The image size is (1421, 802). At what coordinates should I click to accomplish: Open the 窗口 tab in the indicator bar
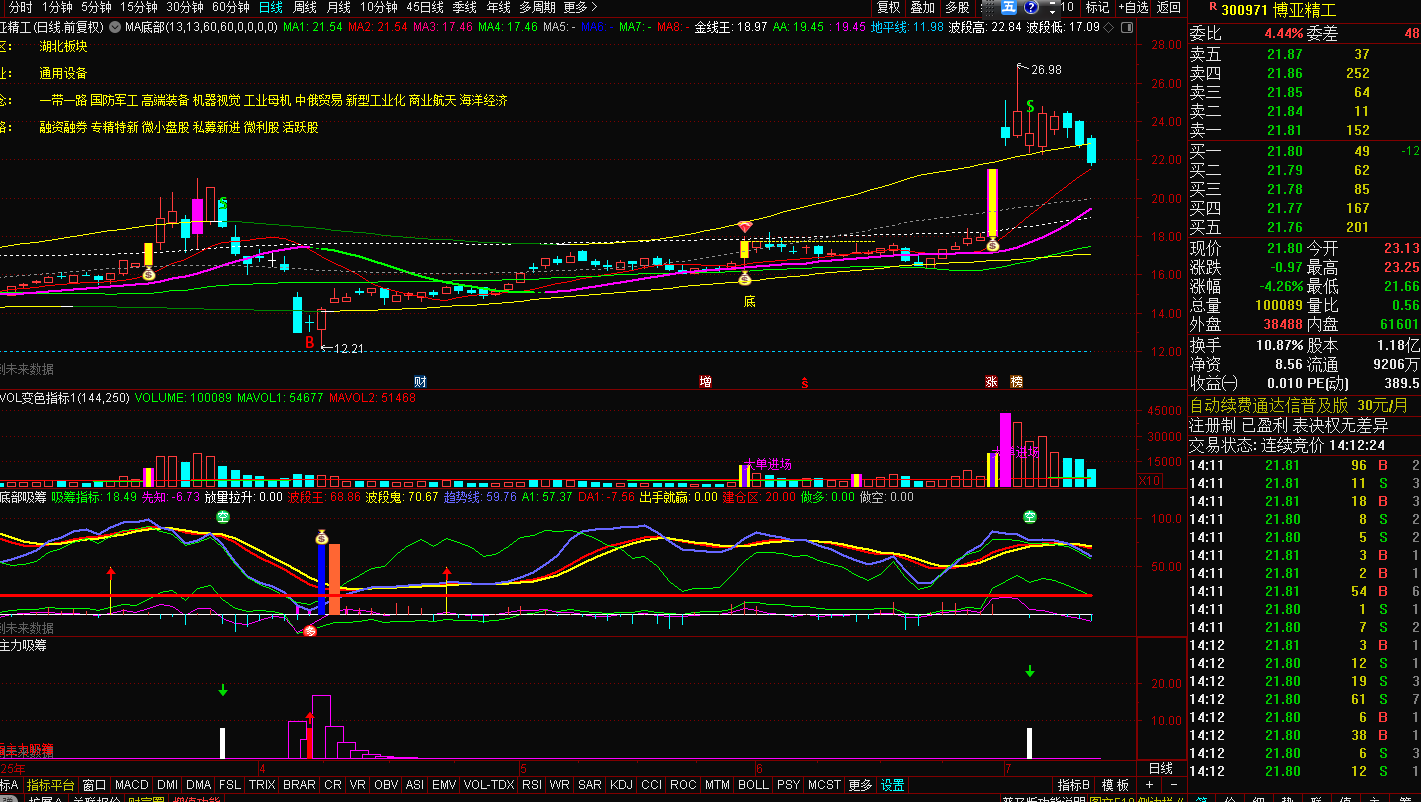click(x=94, y=785)
